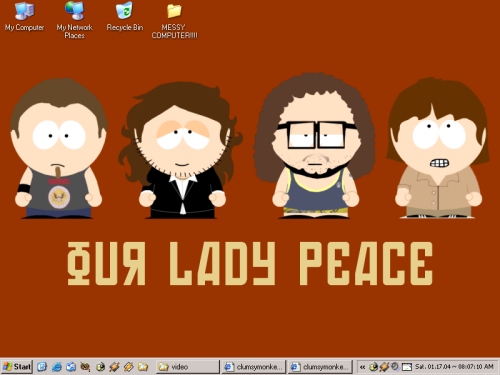Launch Outlook Express from Quick Launch
The width and height of the screenshot is (500, 375).
71,367
